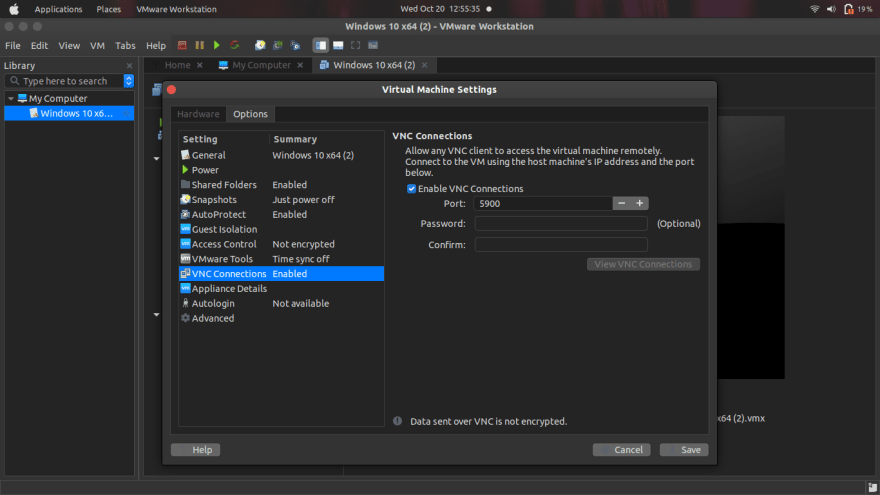The image size is (880, 495).
Task: Toggle the Show Library view icon
Action: [320, 45]
